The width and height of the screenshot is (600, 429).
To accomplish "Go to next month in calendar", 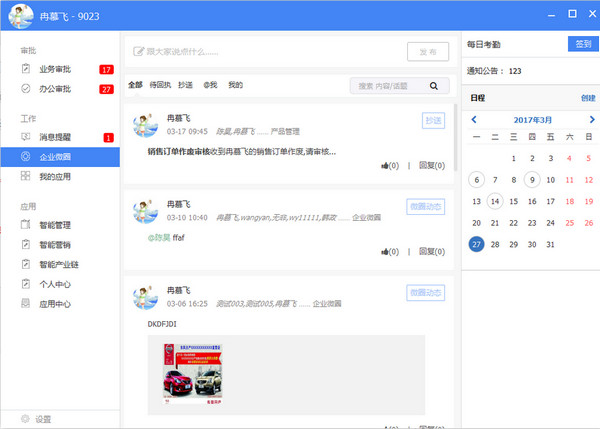I will coord(592,119).
